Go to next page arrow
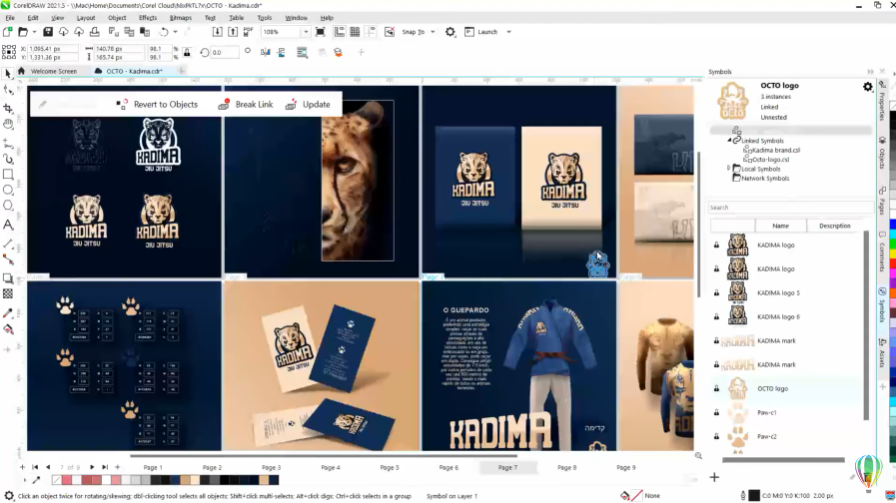Viewport: 896px width, 503px height. [92, 468]
